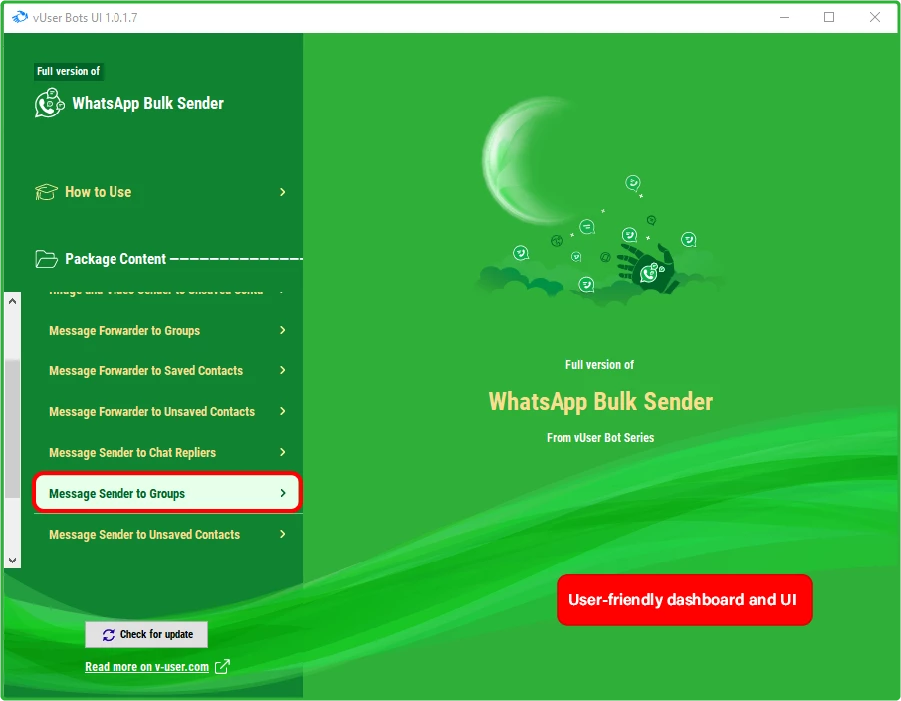Click the package list scrollbar thumb

pos(13,428)
